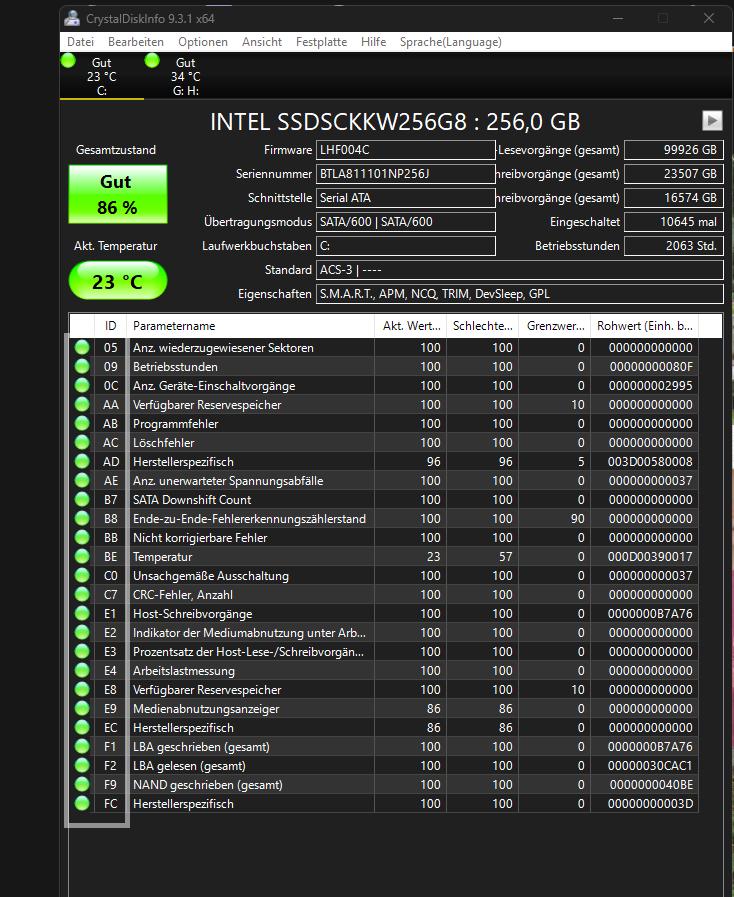Click the next disk arrow button
734x897 pixels.
pyautogui.click(x=712, y=120)
